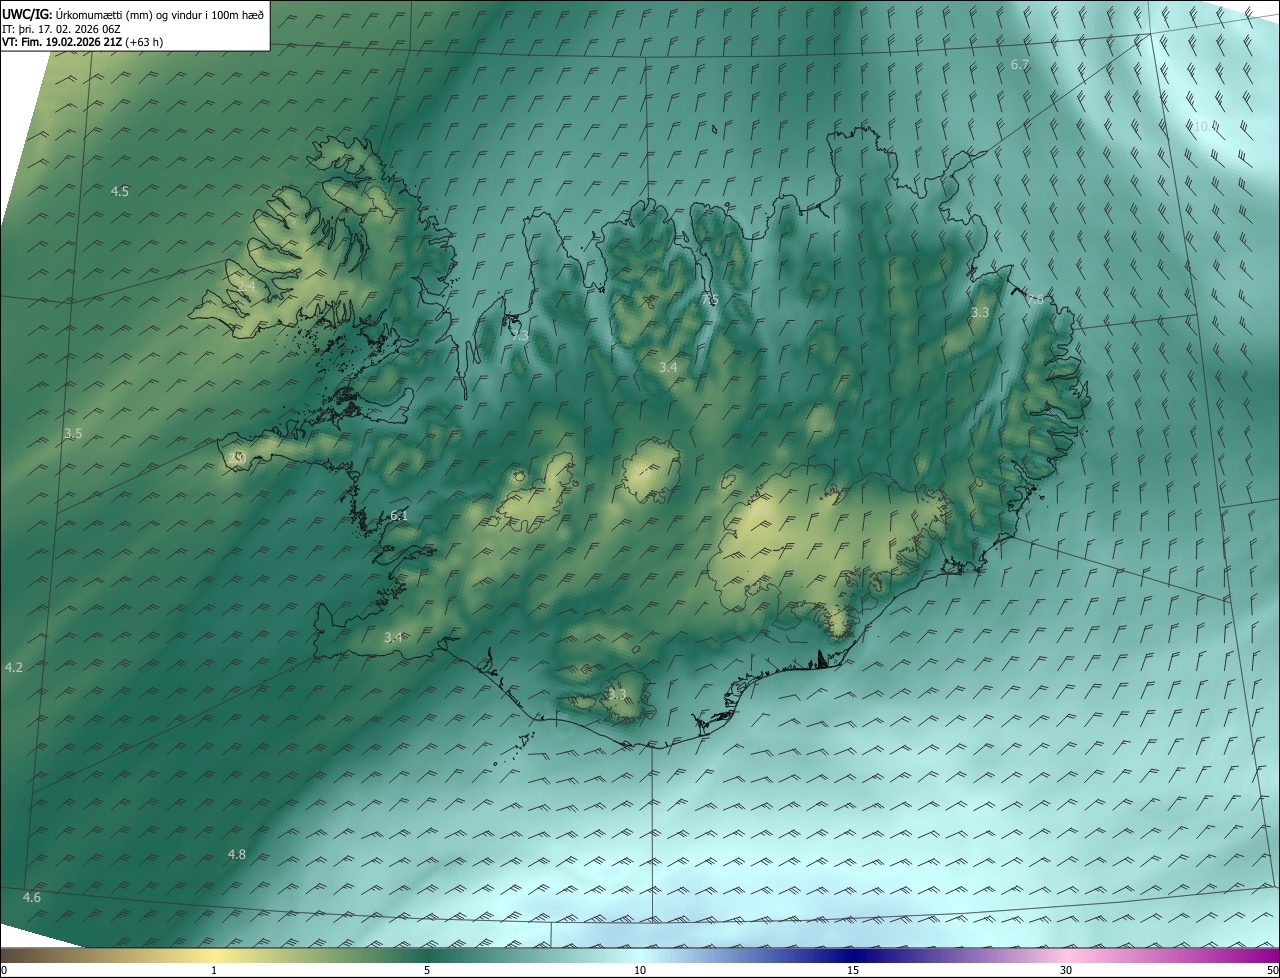
Task: Click the color scale tick label 0
Action: (4, 970)
